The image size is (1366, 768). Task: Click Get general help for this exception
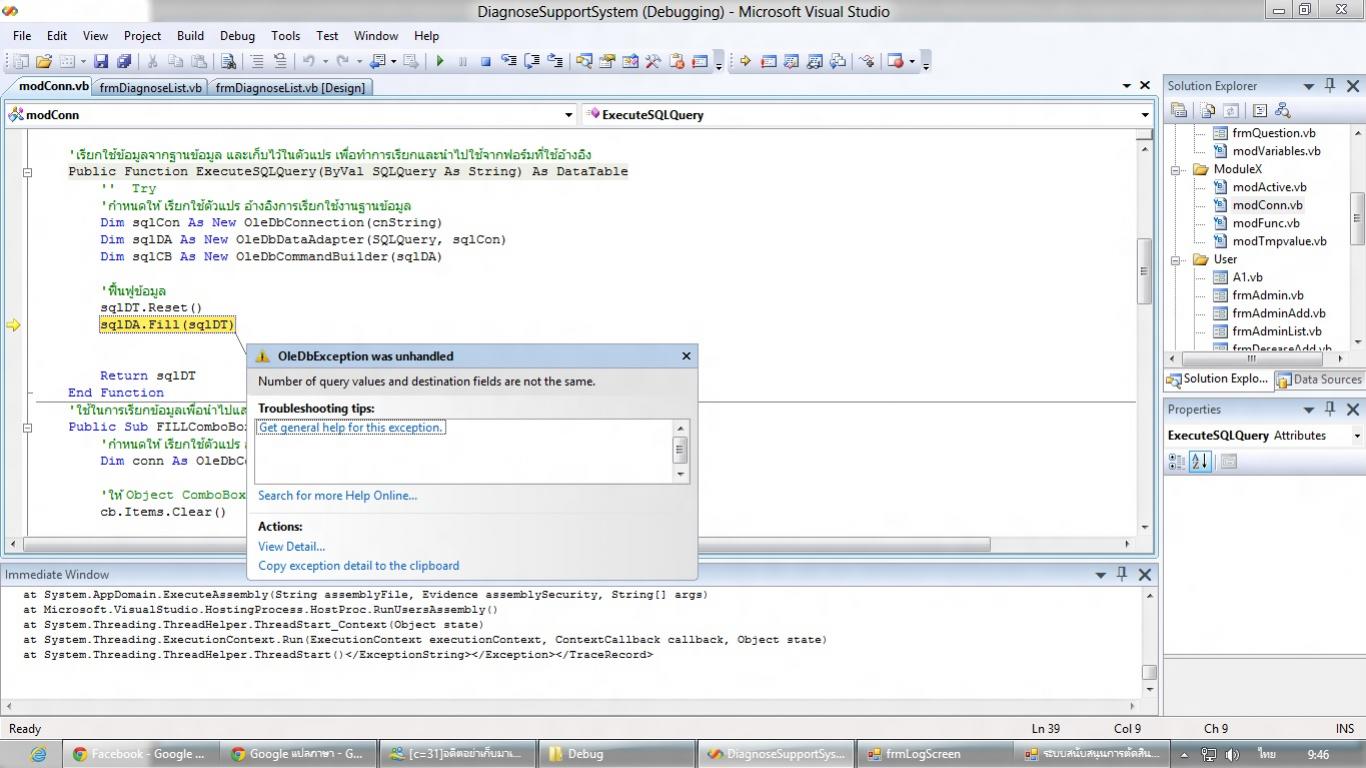350,427
